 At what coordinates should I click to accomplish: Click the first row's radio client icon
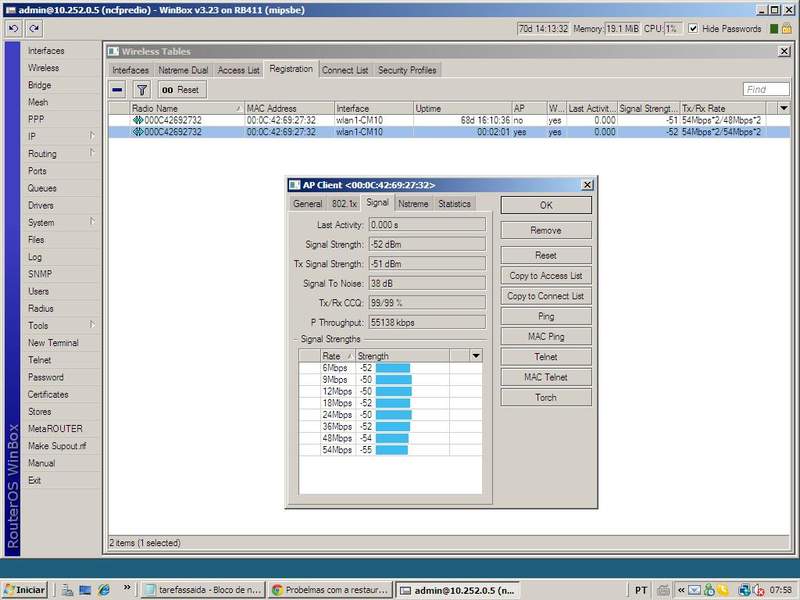tap(138, 120)
